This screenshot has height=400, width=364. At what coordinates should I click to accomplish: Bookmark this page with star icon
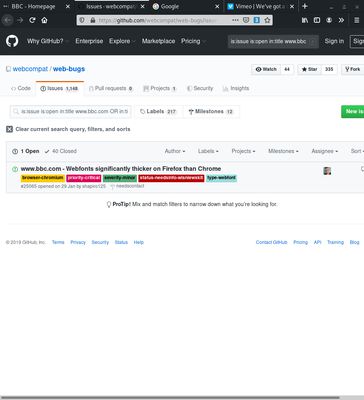[267, 20]
